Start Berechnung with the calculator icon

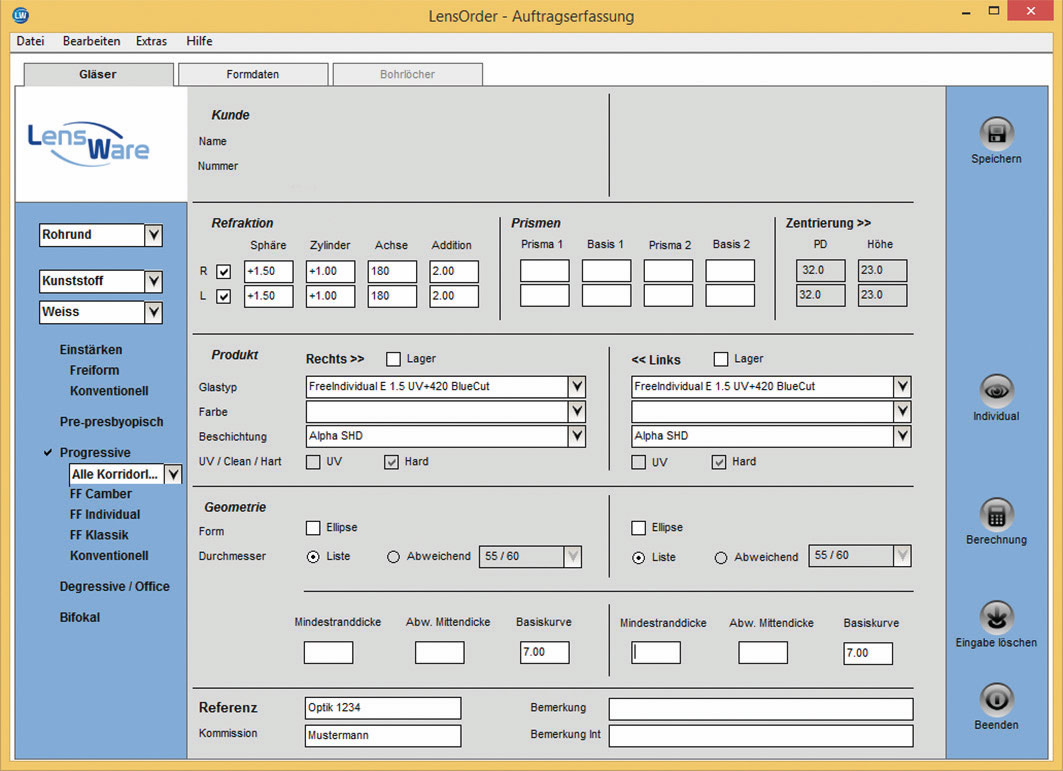[996, 515]
